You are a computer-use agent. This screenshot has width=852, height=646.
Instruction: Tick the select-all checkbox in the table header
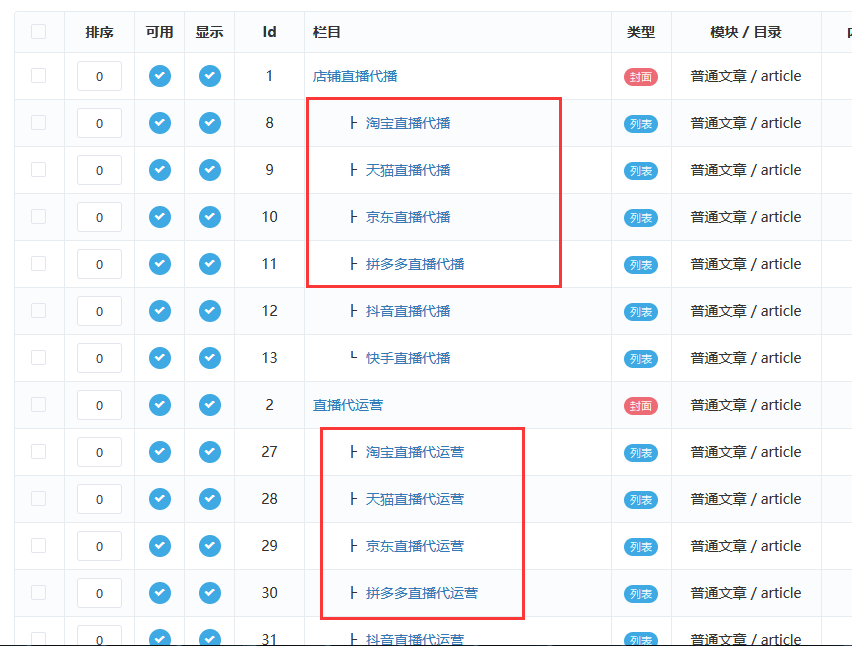(39, 32)
